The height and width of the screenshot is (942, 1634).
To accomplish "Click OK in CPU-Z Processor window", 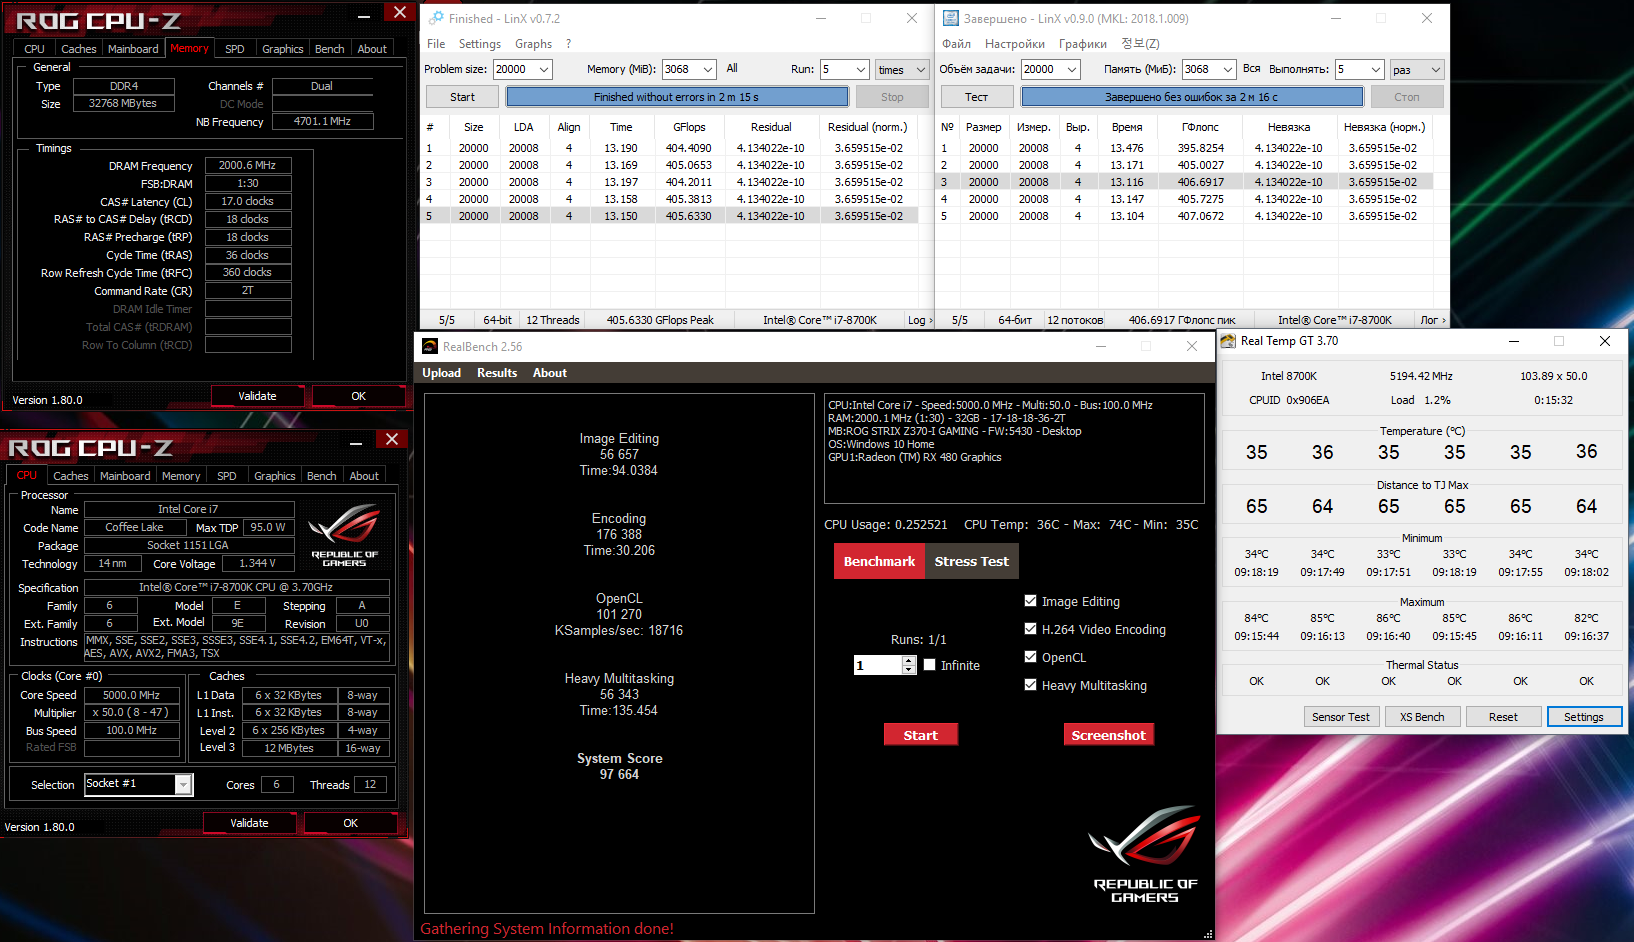I will click(351, 823).
